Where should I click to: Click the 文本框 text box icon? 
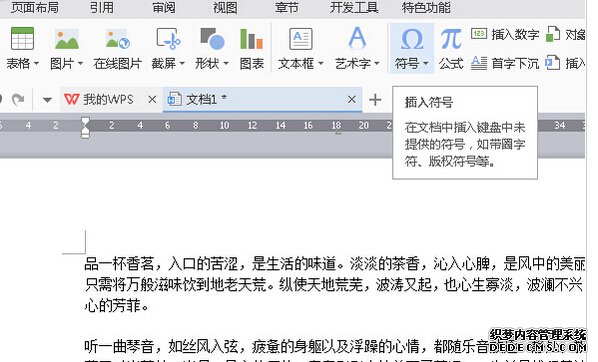click(301, 39)
